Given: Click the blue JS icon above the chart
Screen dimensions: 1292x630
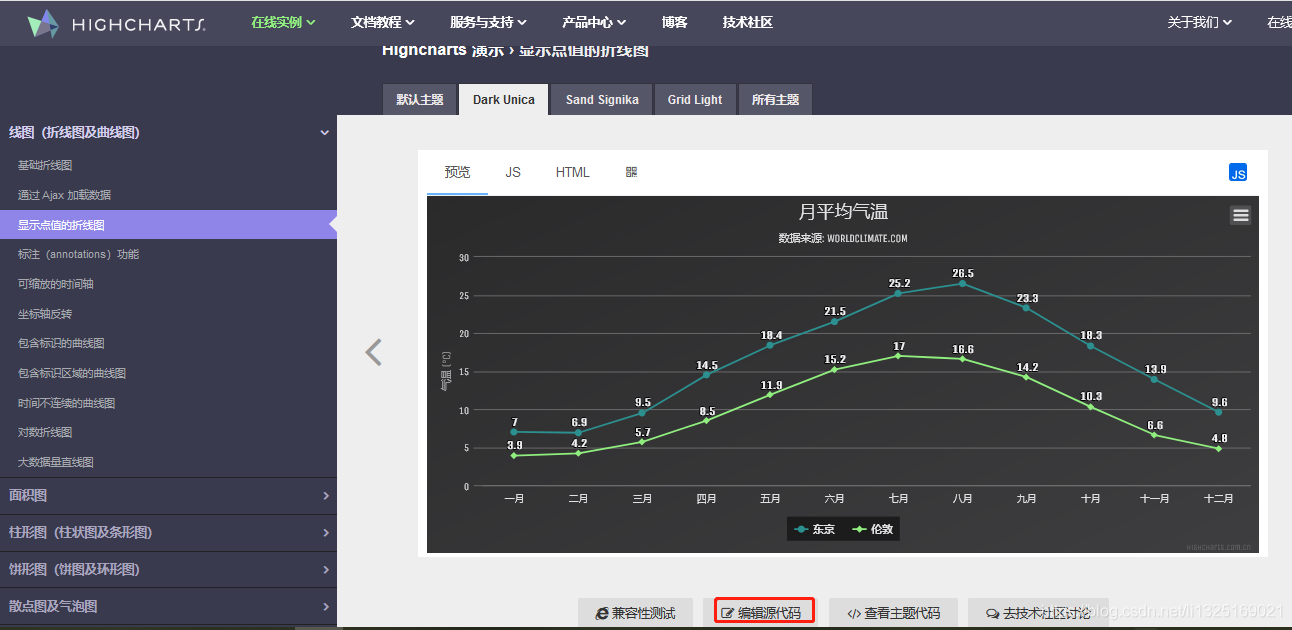Looking at the screenshot, I should (x=1238, y=172).
